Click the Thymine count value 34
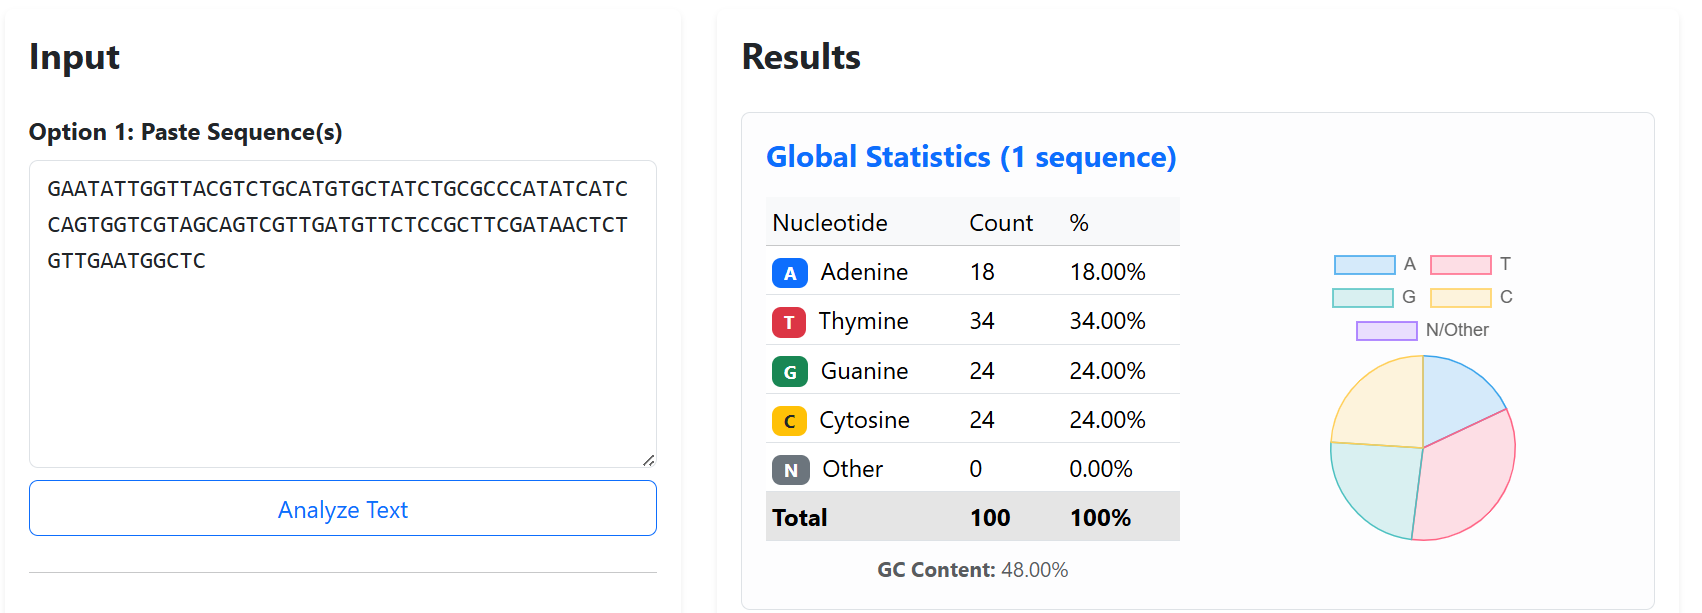Image resolution: width=1702 pixels, height=613 pixels. pos(982,321)
